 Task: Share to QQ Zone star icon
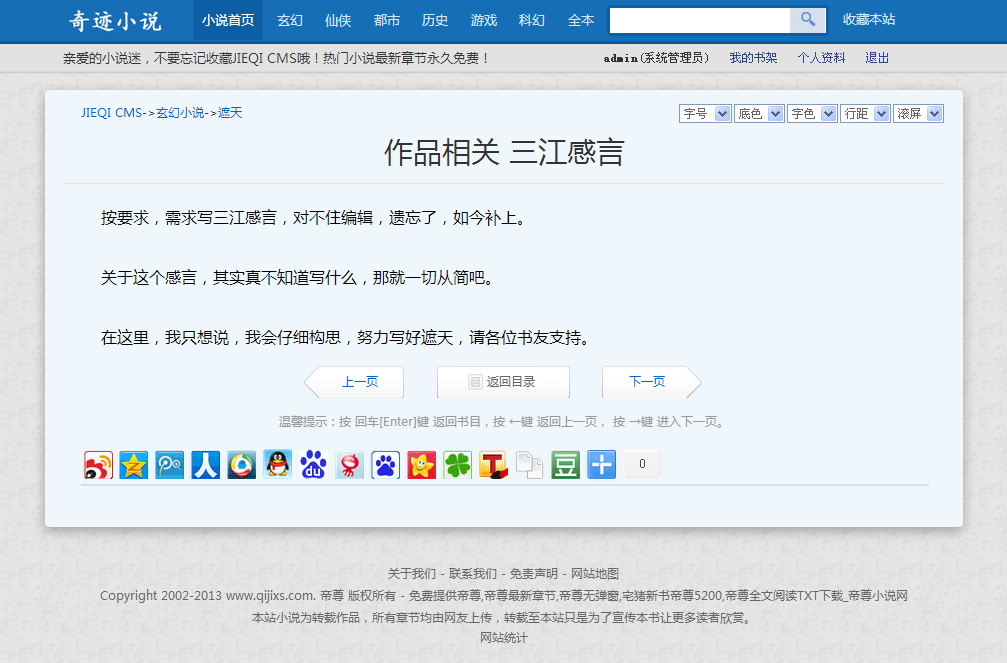pos(134,464)
